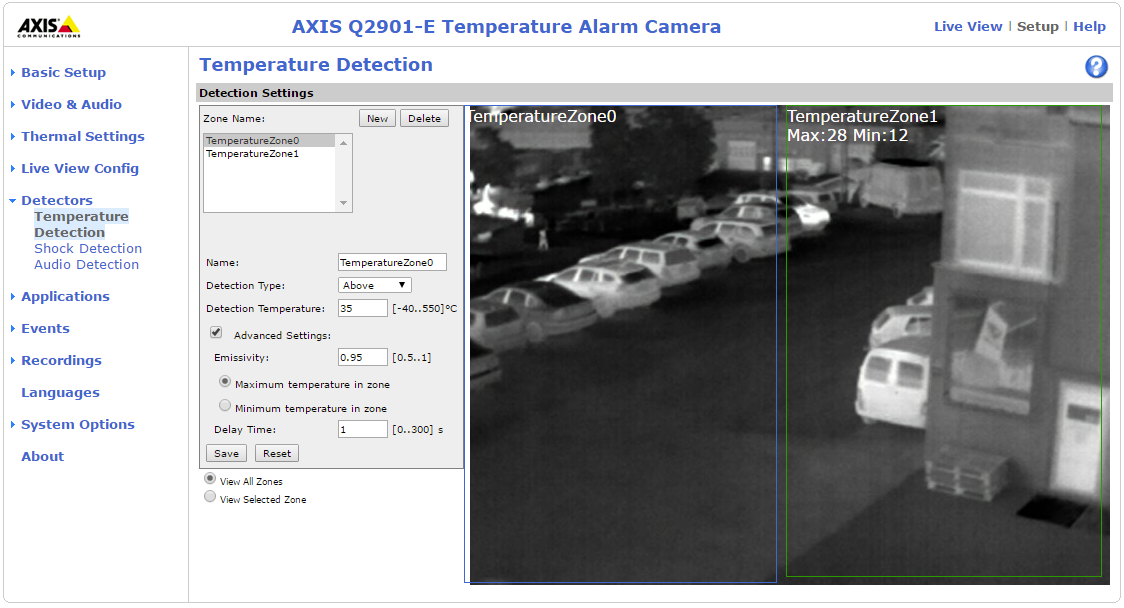Viewport: 1124px width, 608px height.
Task: Expand the System Options section
Action: [x=78, y=424]
